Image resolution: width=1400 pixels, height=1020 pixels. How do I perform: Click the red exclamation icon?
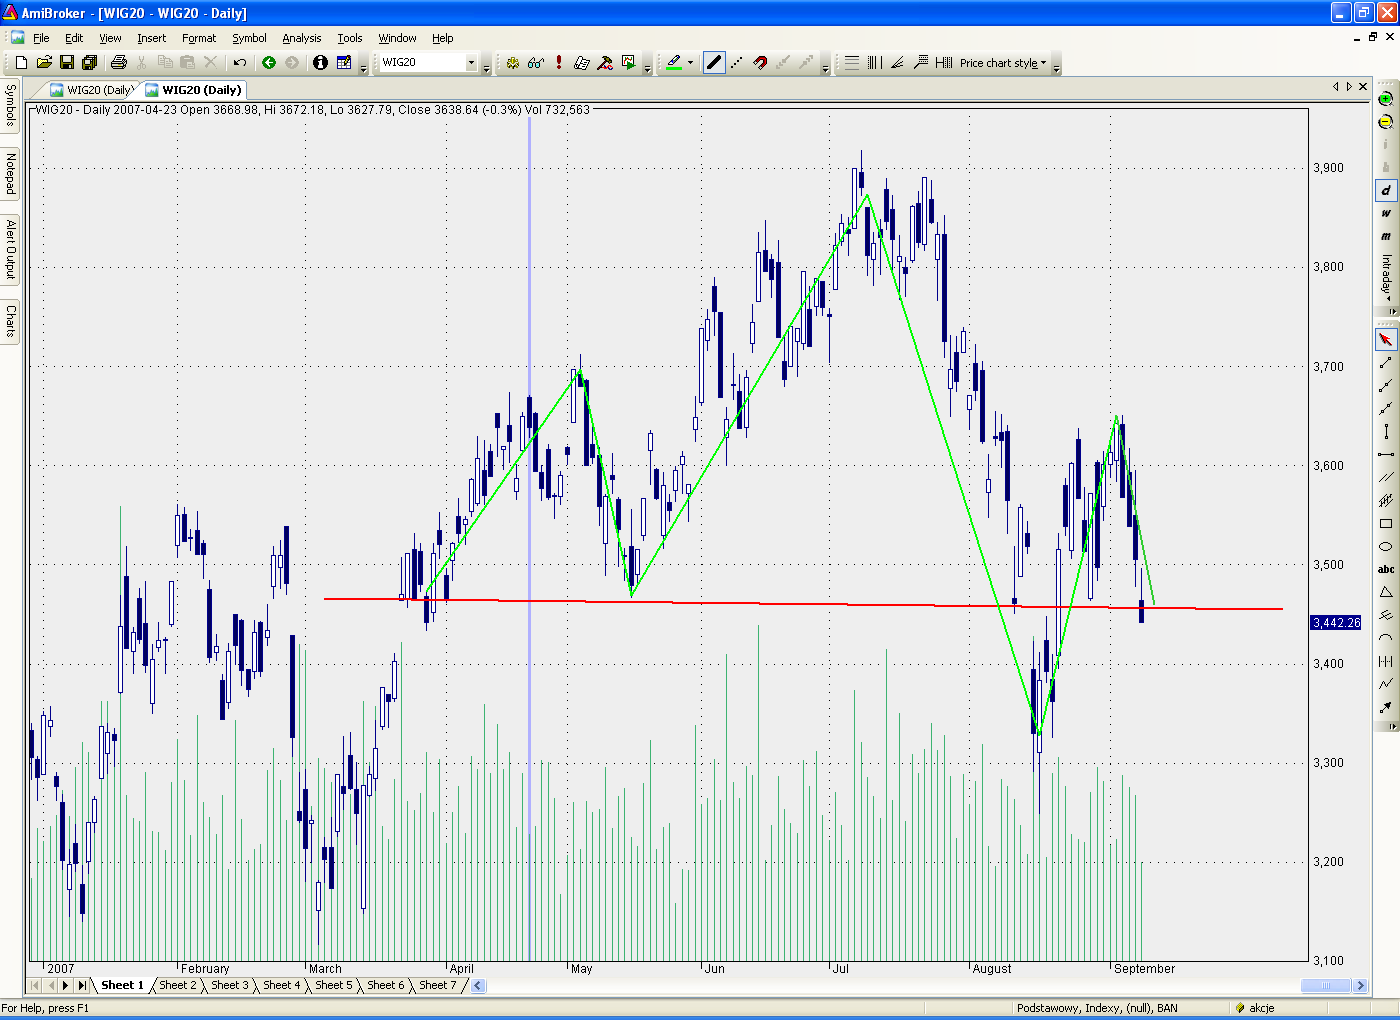click(x=559, y=63)
